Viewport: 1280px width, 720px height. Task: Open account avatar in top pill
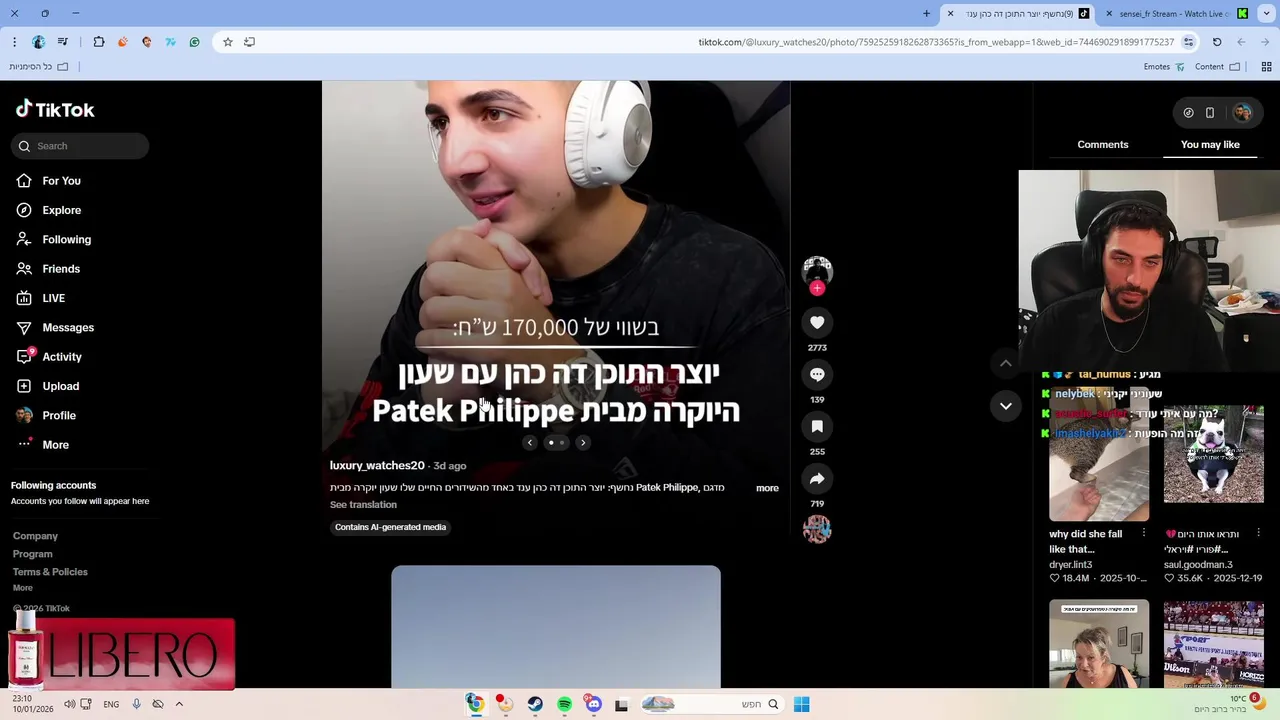1243,113
